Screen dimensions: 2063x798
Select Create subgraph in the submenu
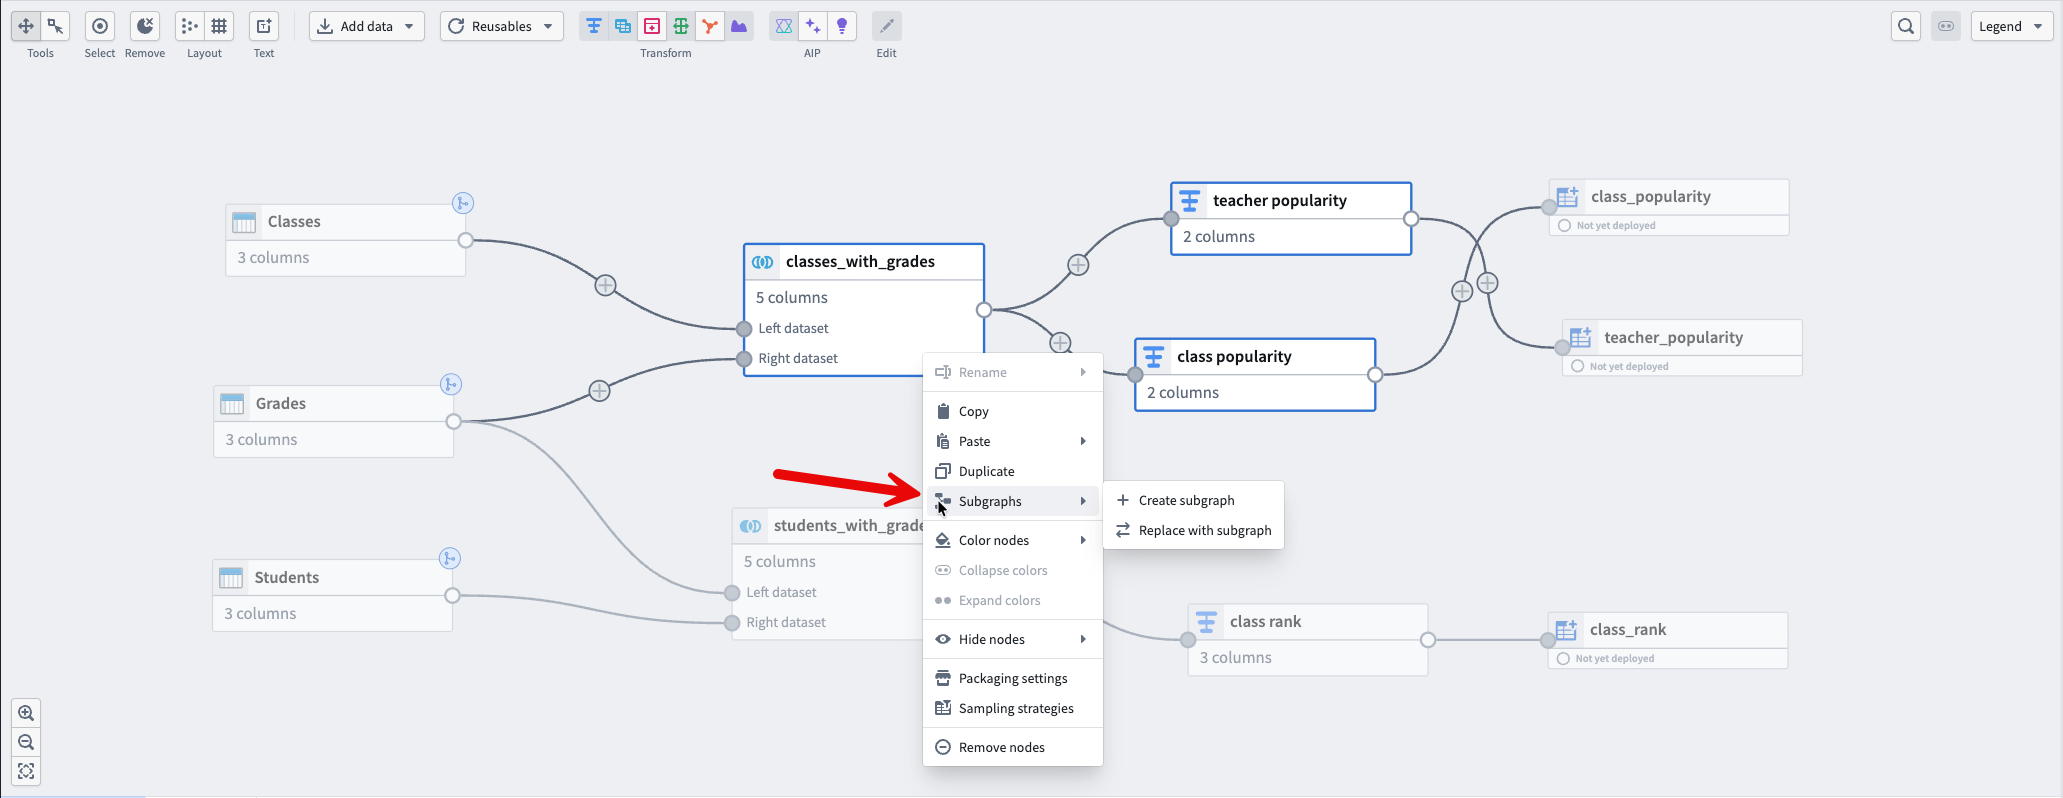click(1193, 500)
